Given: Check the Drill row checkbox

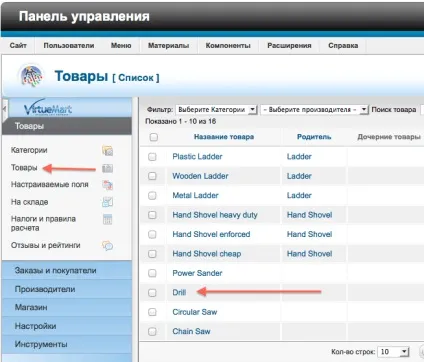Looking at the screenshot, I should click(152, 293).
